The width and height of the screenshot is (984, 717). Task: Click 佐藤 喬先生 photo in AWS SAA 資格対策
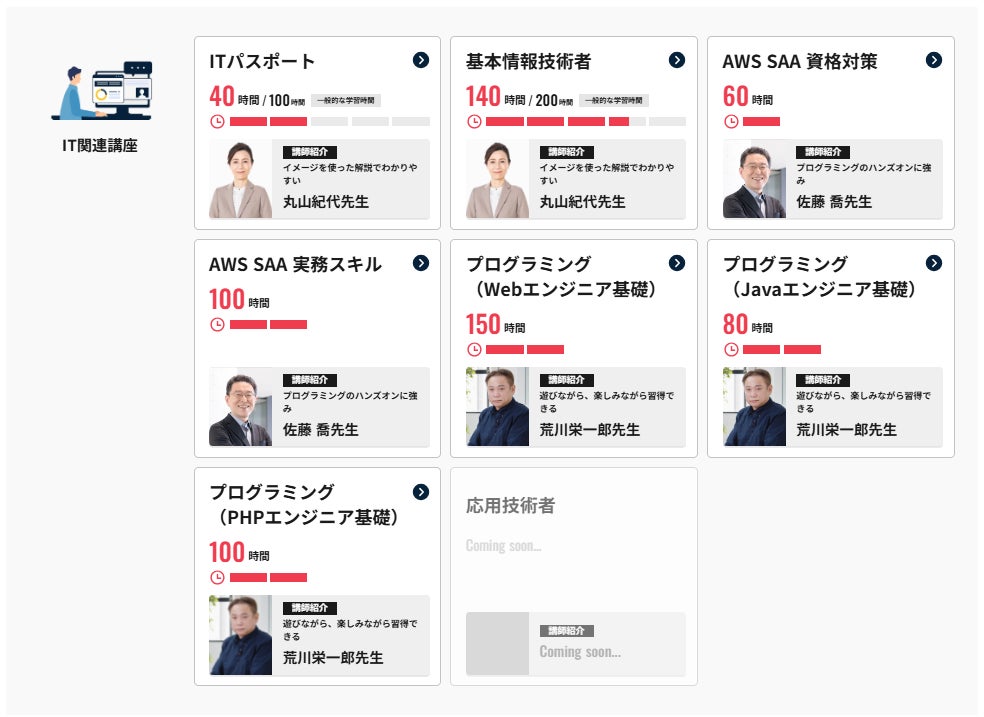pyautogui.click(x=754, y=179)
